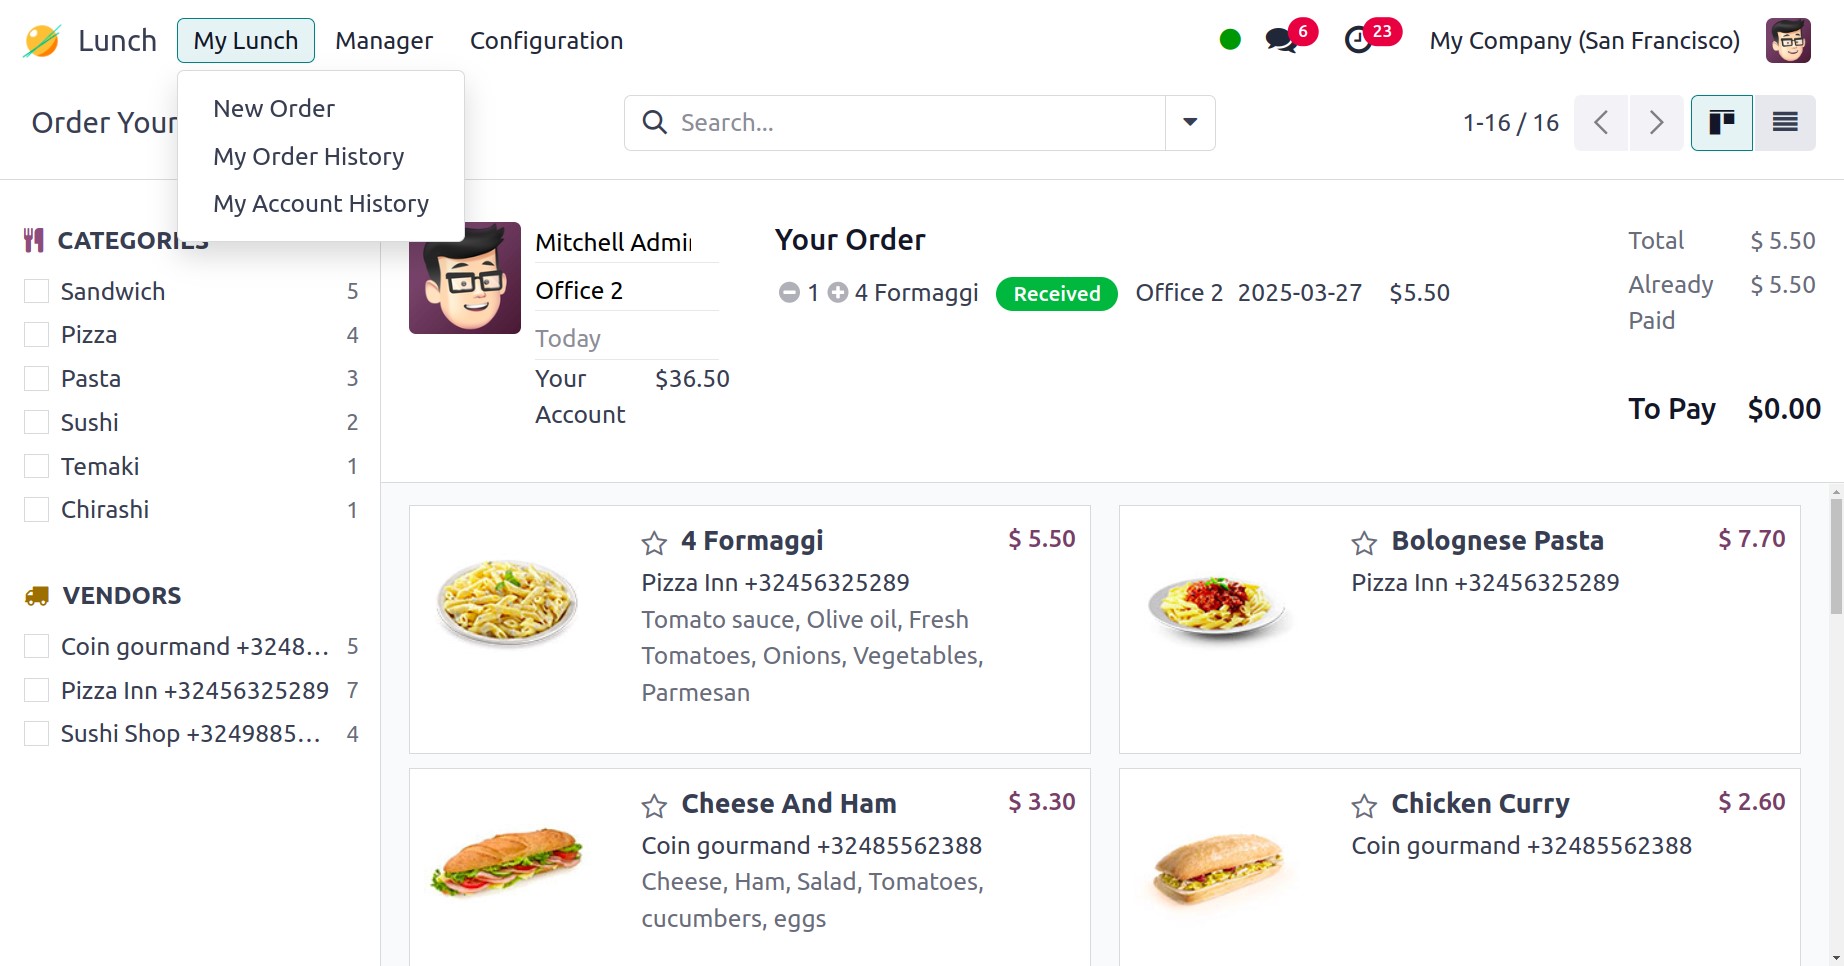Enable the Sushi category checkbox
This screenshot has height=966, width=1844.
pos(37,423)
